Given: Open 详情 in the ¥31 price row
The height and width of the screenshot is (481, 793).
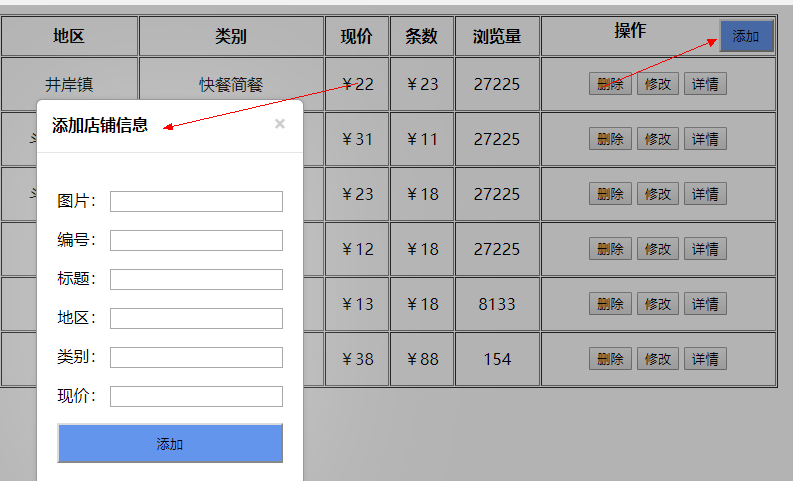Looking at the screenshot, I should pyautogui.click(x=705, y=139).
